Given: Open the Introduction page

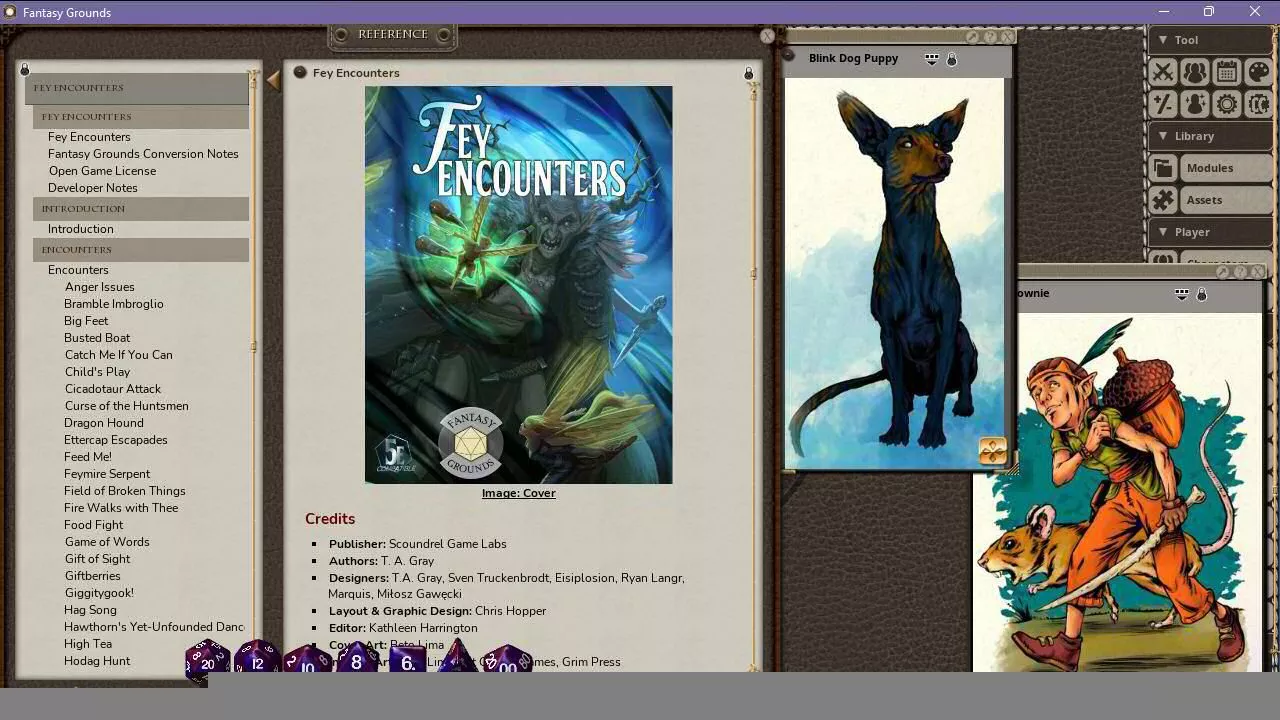Looking at the screenshot, I should coord(81,229).
